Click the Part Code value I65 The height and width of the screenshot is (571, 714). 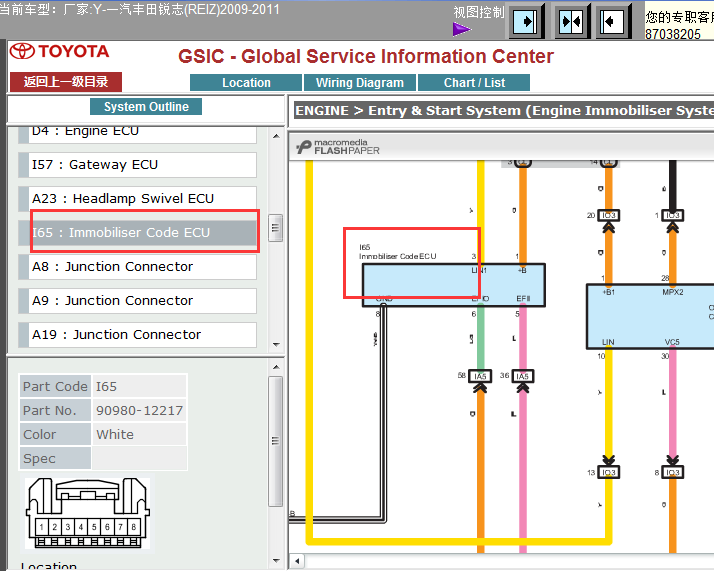139,386
